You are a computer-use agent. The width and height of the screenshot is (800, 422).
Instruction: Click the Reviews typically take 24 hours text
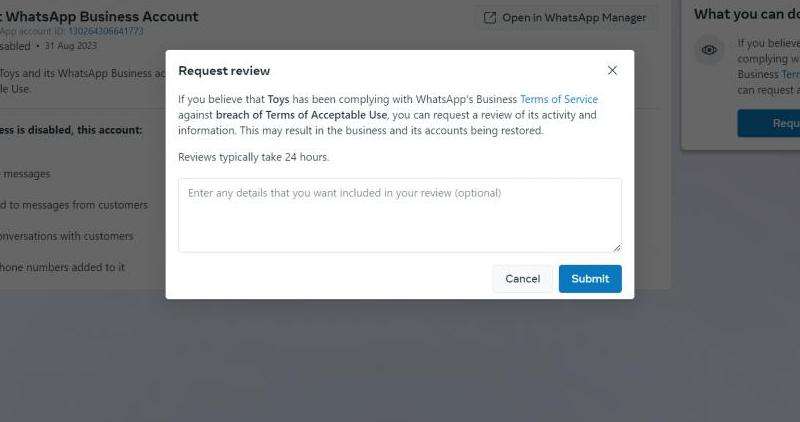pyautogui.click(x=254, y=157)
